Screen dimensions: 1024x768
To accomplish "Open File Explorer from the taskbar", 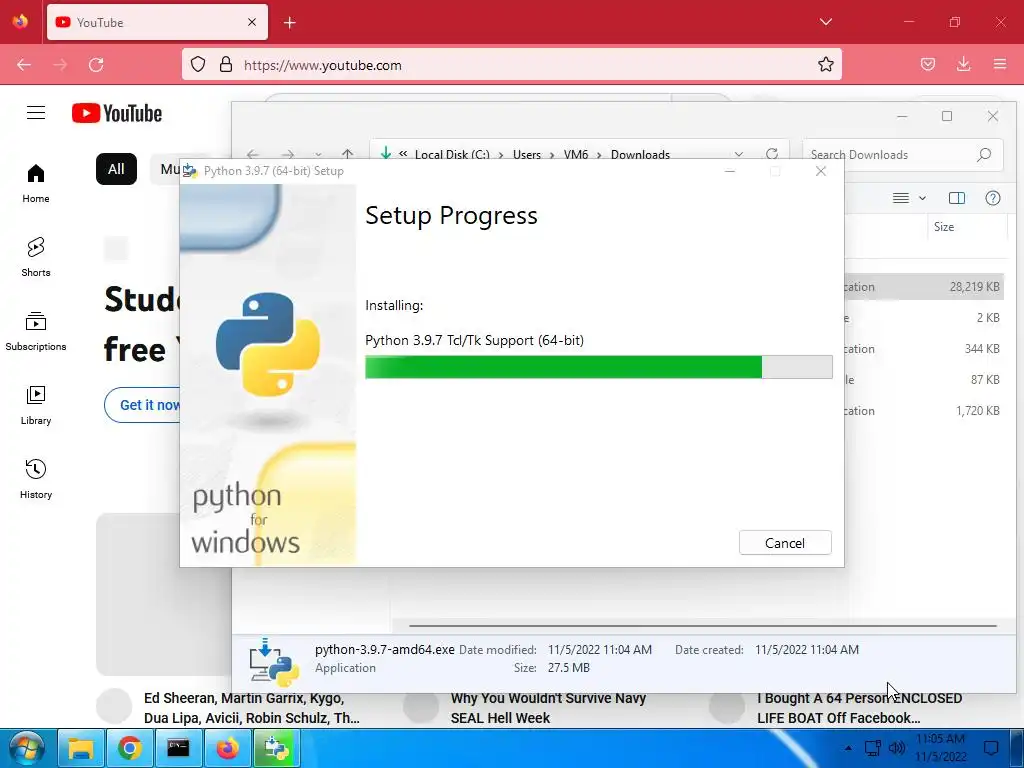I will click(81, 748).
